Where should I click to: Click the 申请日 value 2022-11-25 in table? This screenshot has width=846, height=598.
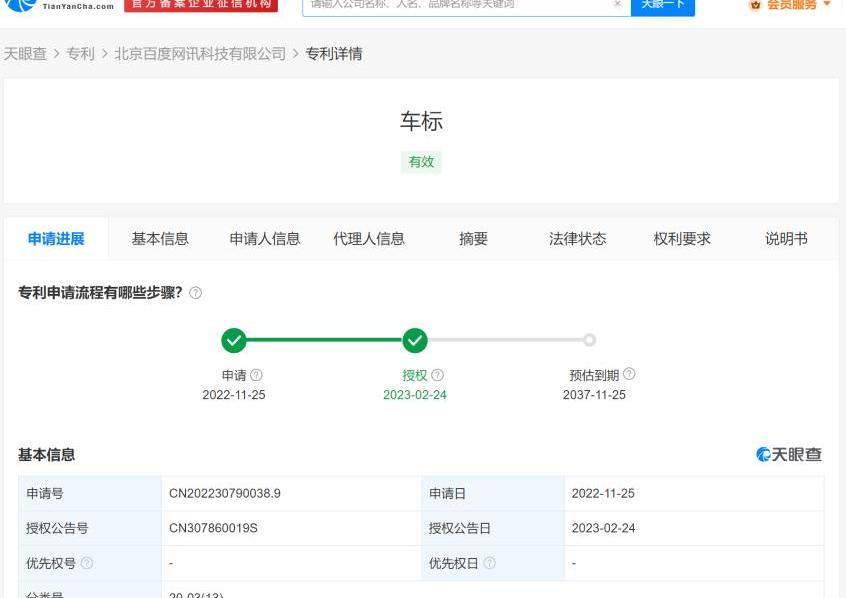603,493
